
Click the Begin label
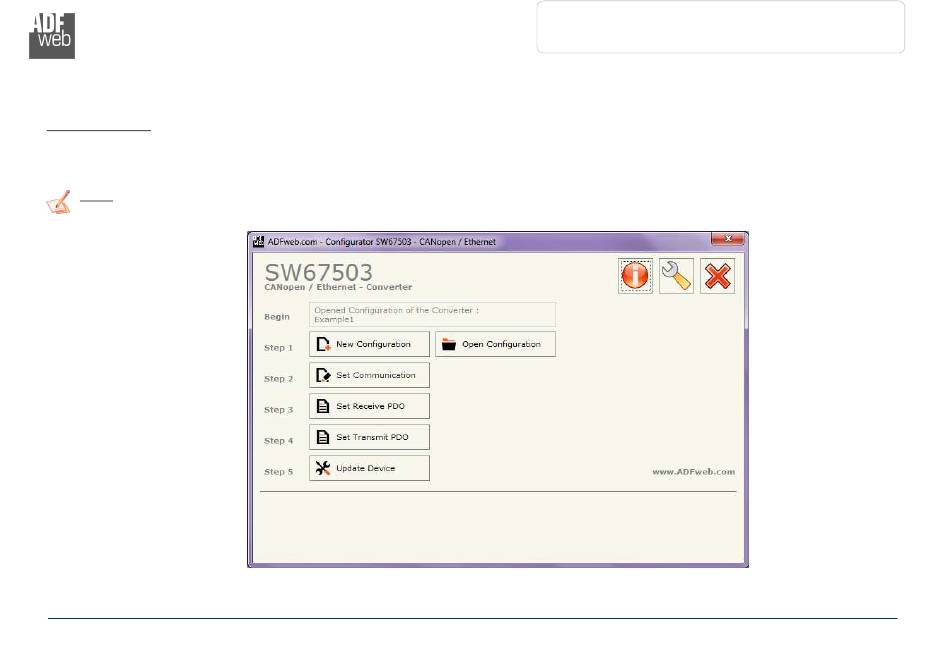[x=276, y=317]
